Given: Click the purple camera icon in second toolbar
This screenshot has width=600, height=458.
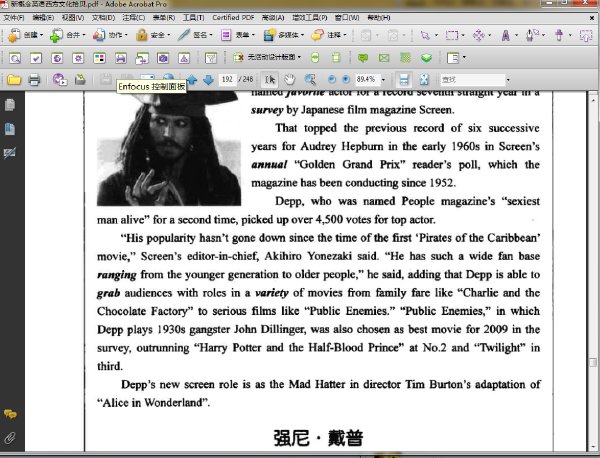Looking at the screenshot, I should click(x=163, y=58).
